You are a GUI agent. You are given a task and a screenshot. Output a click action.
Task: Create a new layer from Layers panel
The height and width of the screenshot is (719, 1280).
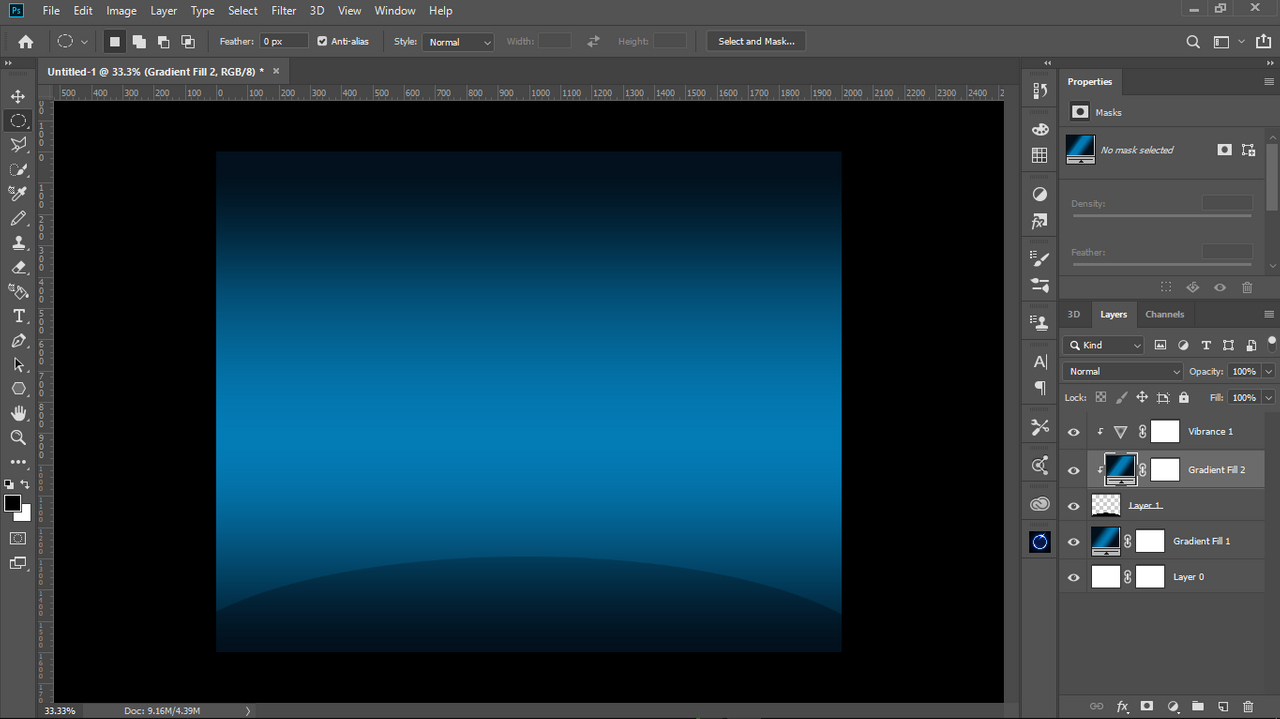[x=1222, y=707]
